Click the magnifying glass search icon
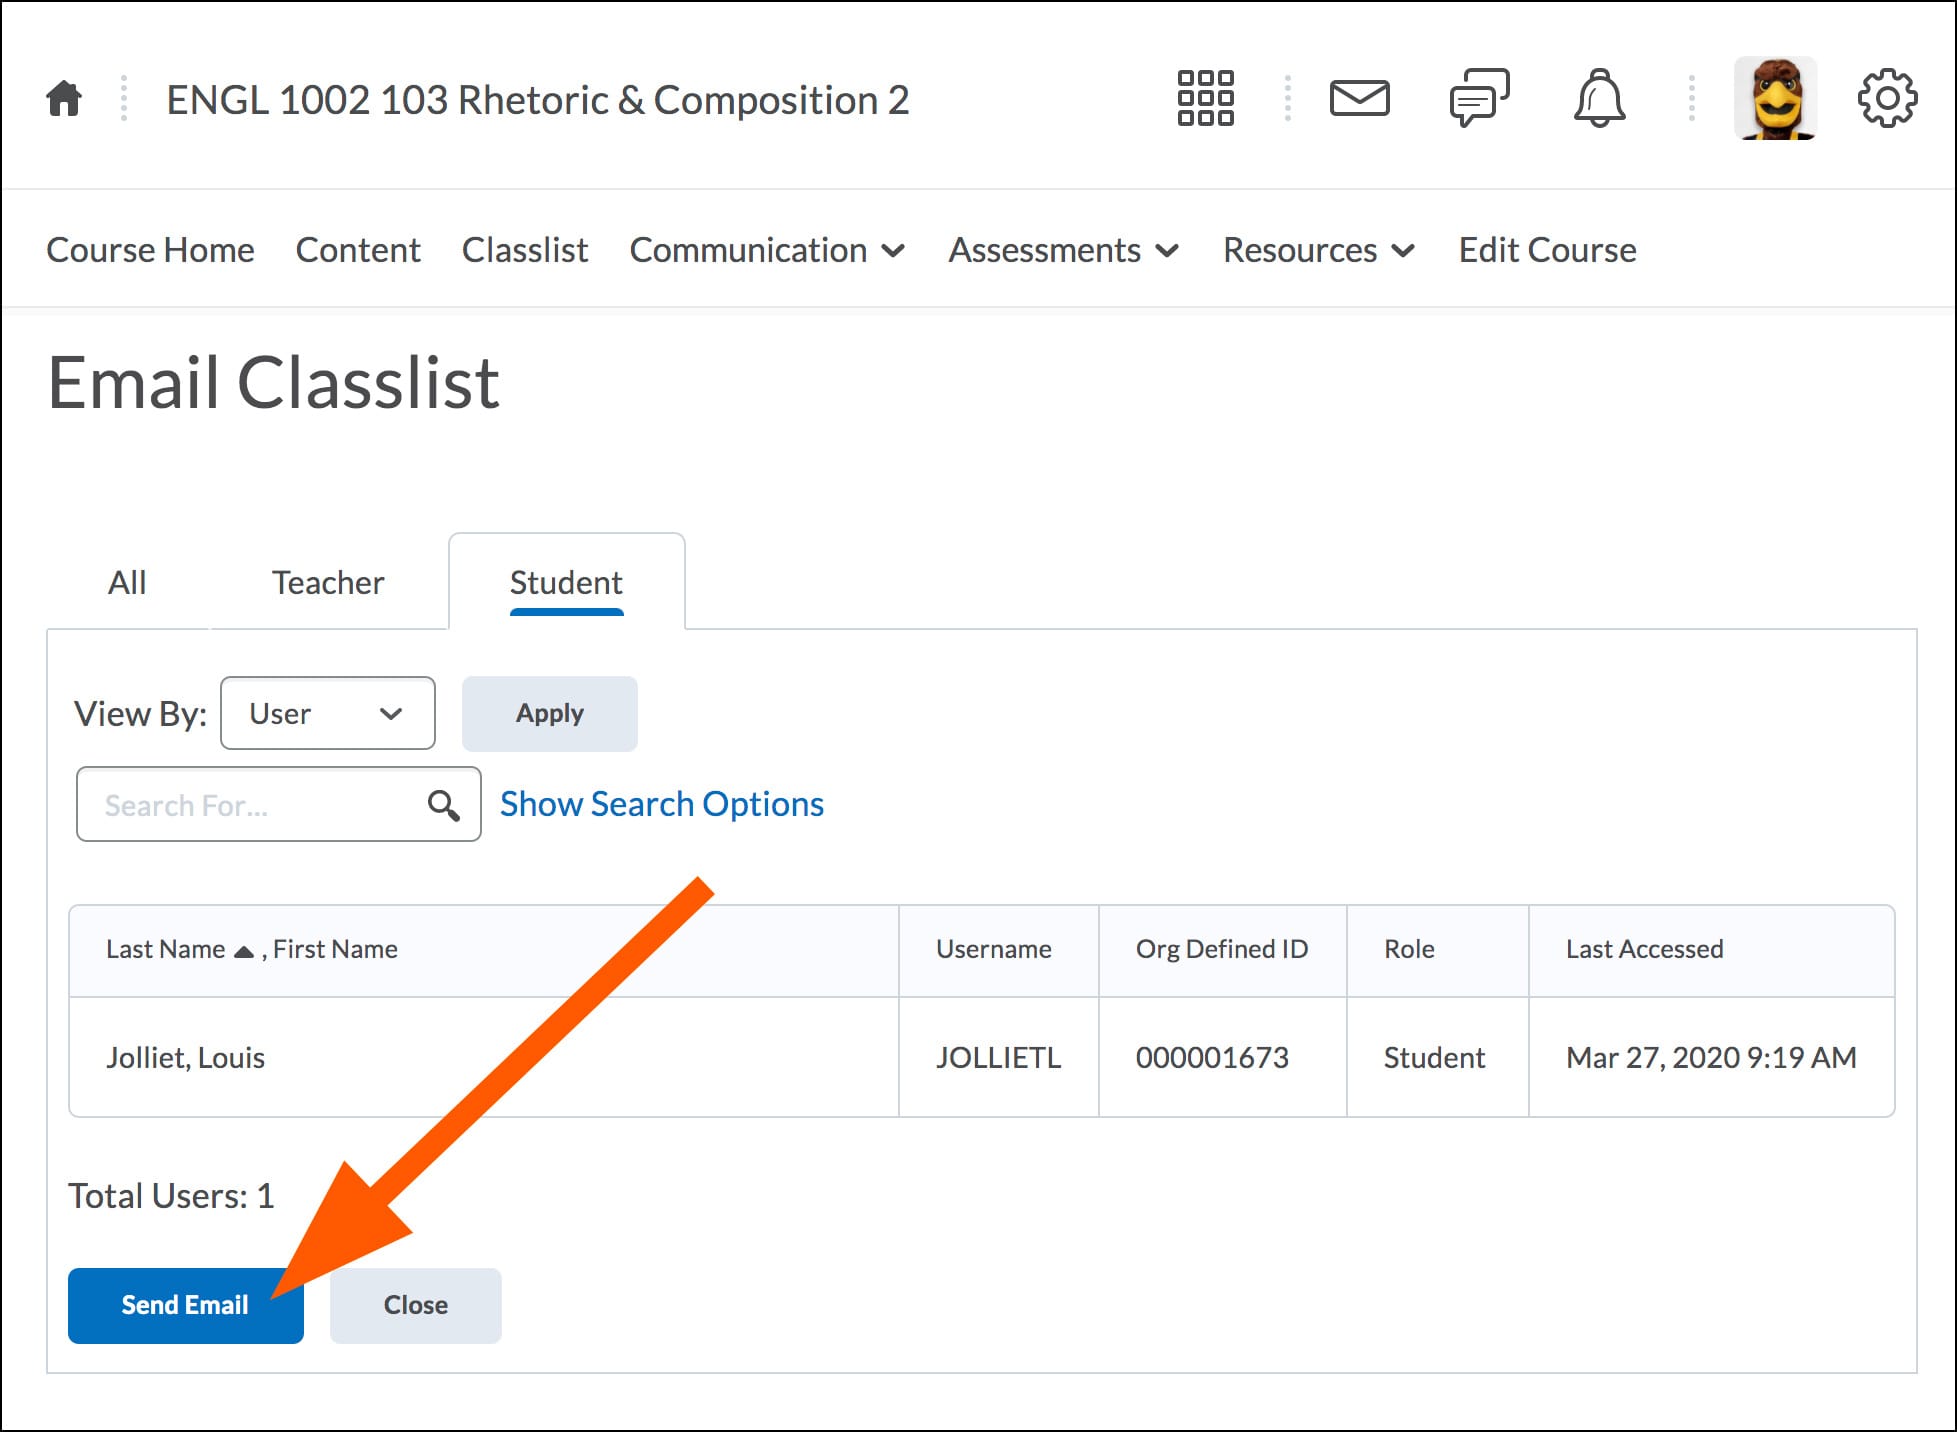This screenshot has height=1432, width=1957. coord(443,805)
